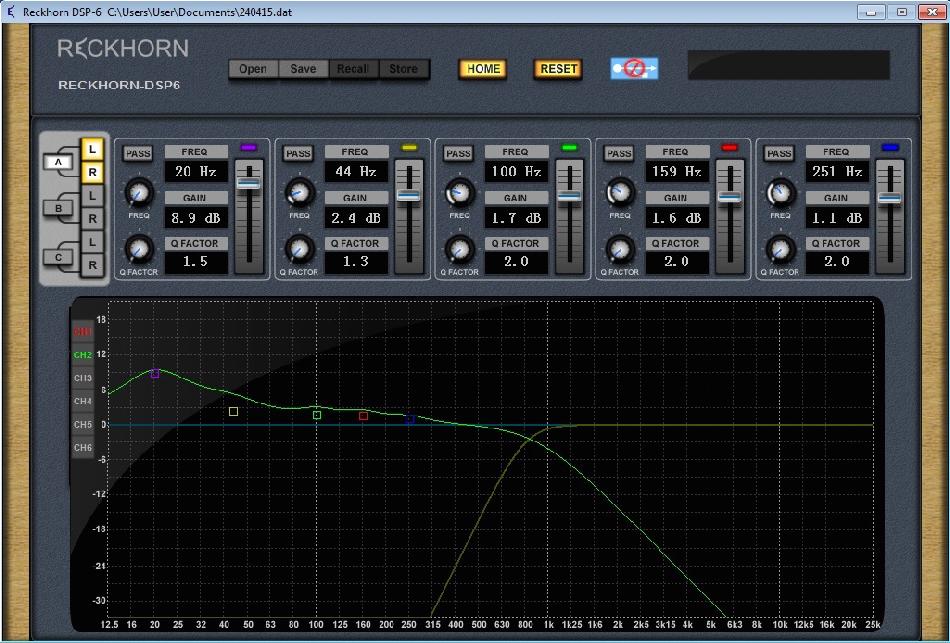Click the 251 Hz frequency value field

point(837,172)
